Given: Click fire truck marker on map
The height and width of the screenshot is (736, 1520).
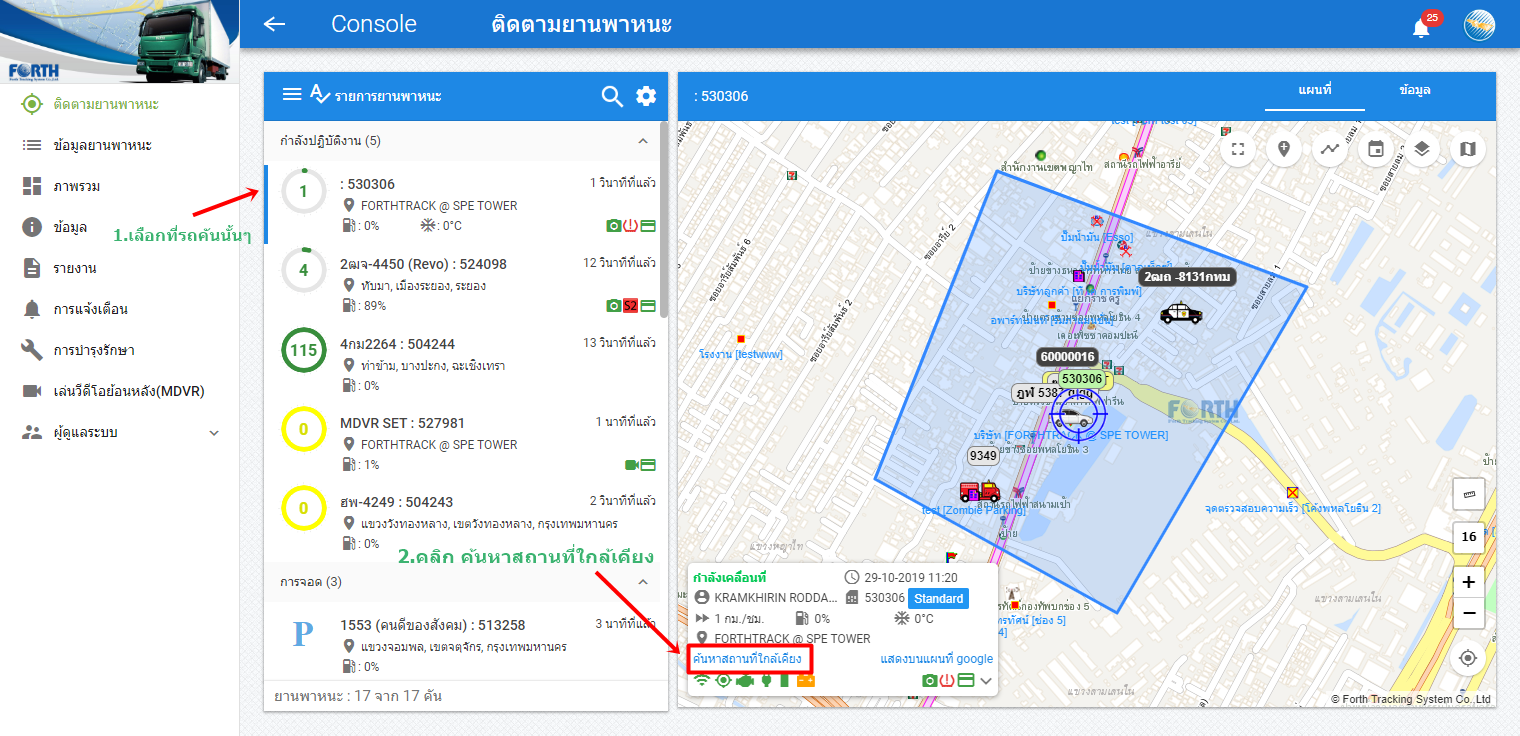Looking at the screenshot, I should (980, 491).
